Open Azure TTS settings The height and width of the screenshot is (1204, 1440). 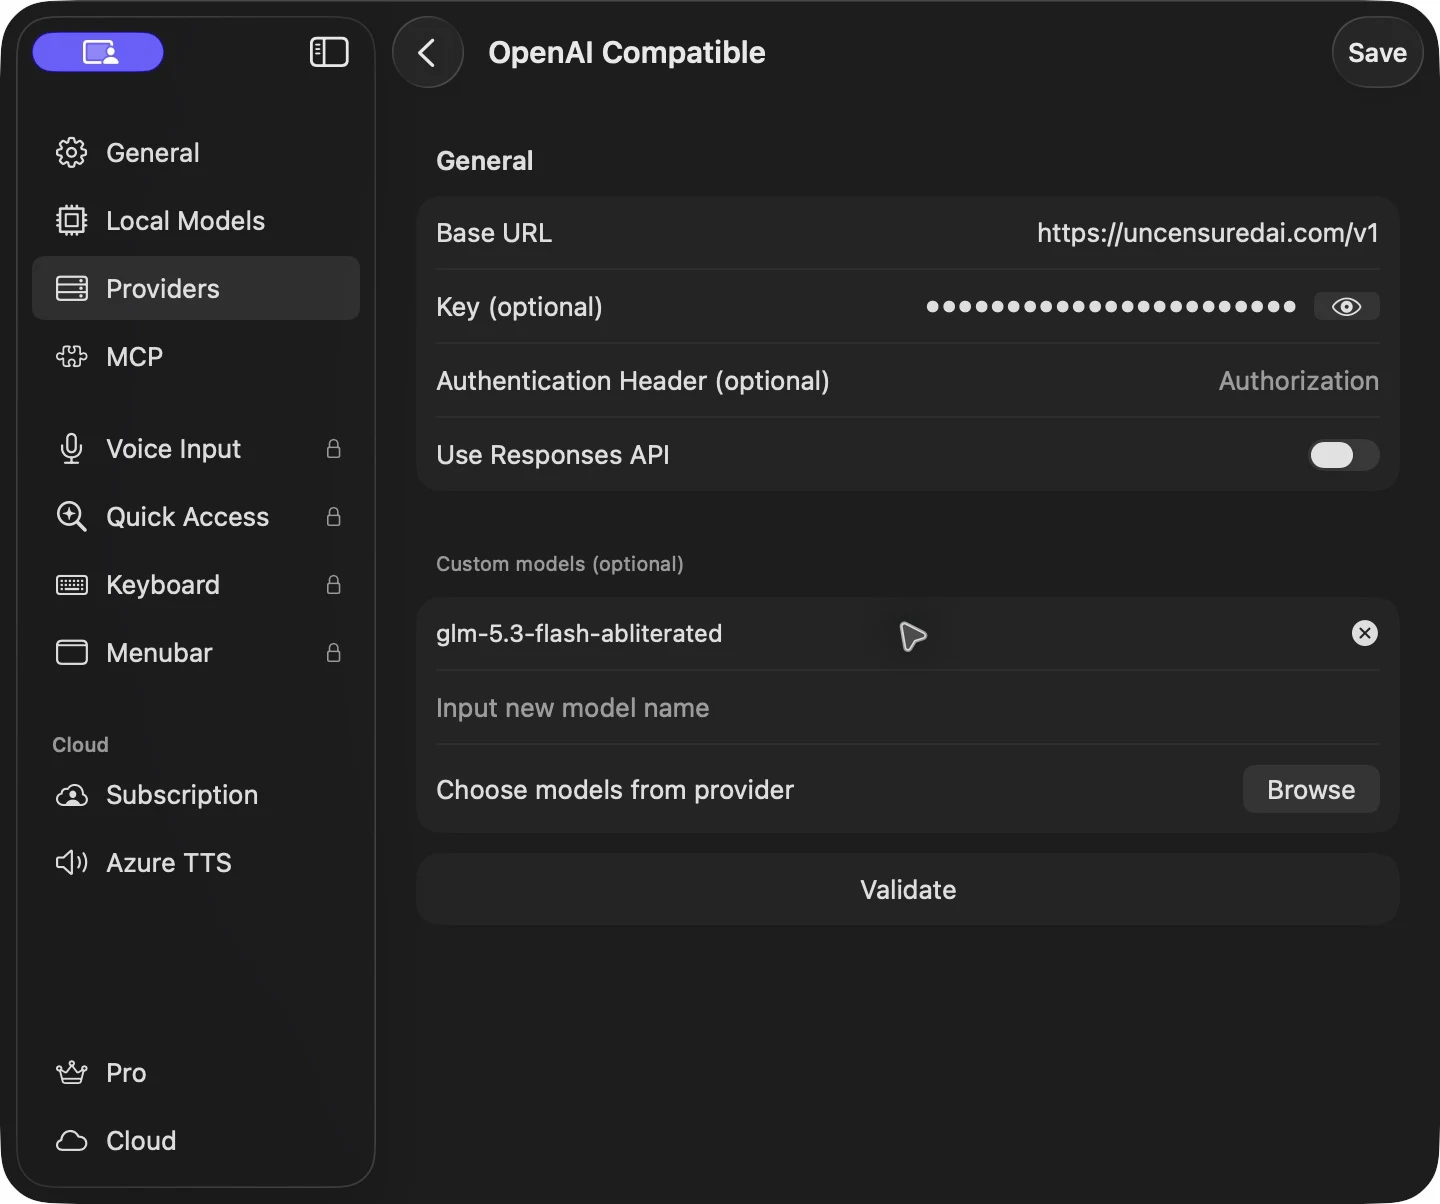pos(196,863)
